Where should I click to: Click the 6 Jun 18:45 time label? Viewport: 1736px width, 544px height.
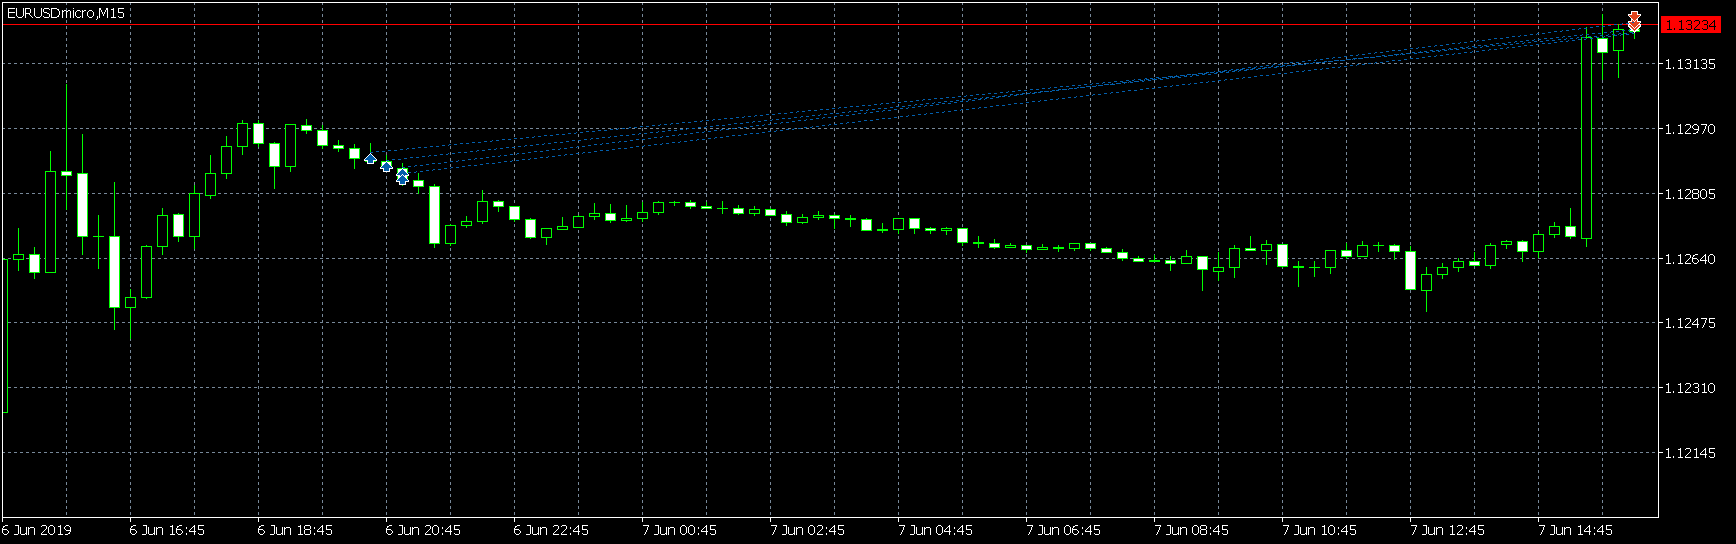(295, 530)
